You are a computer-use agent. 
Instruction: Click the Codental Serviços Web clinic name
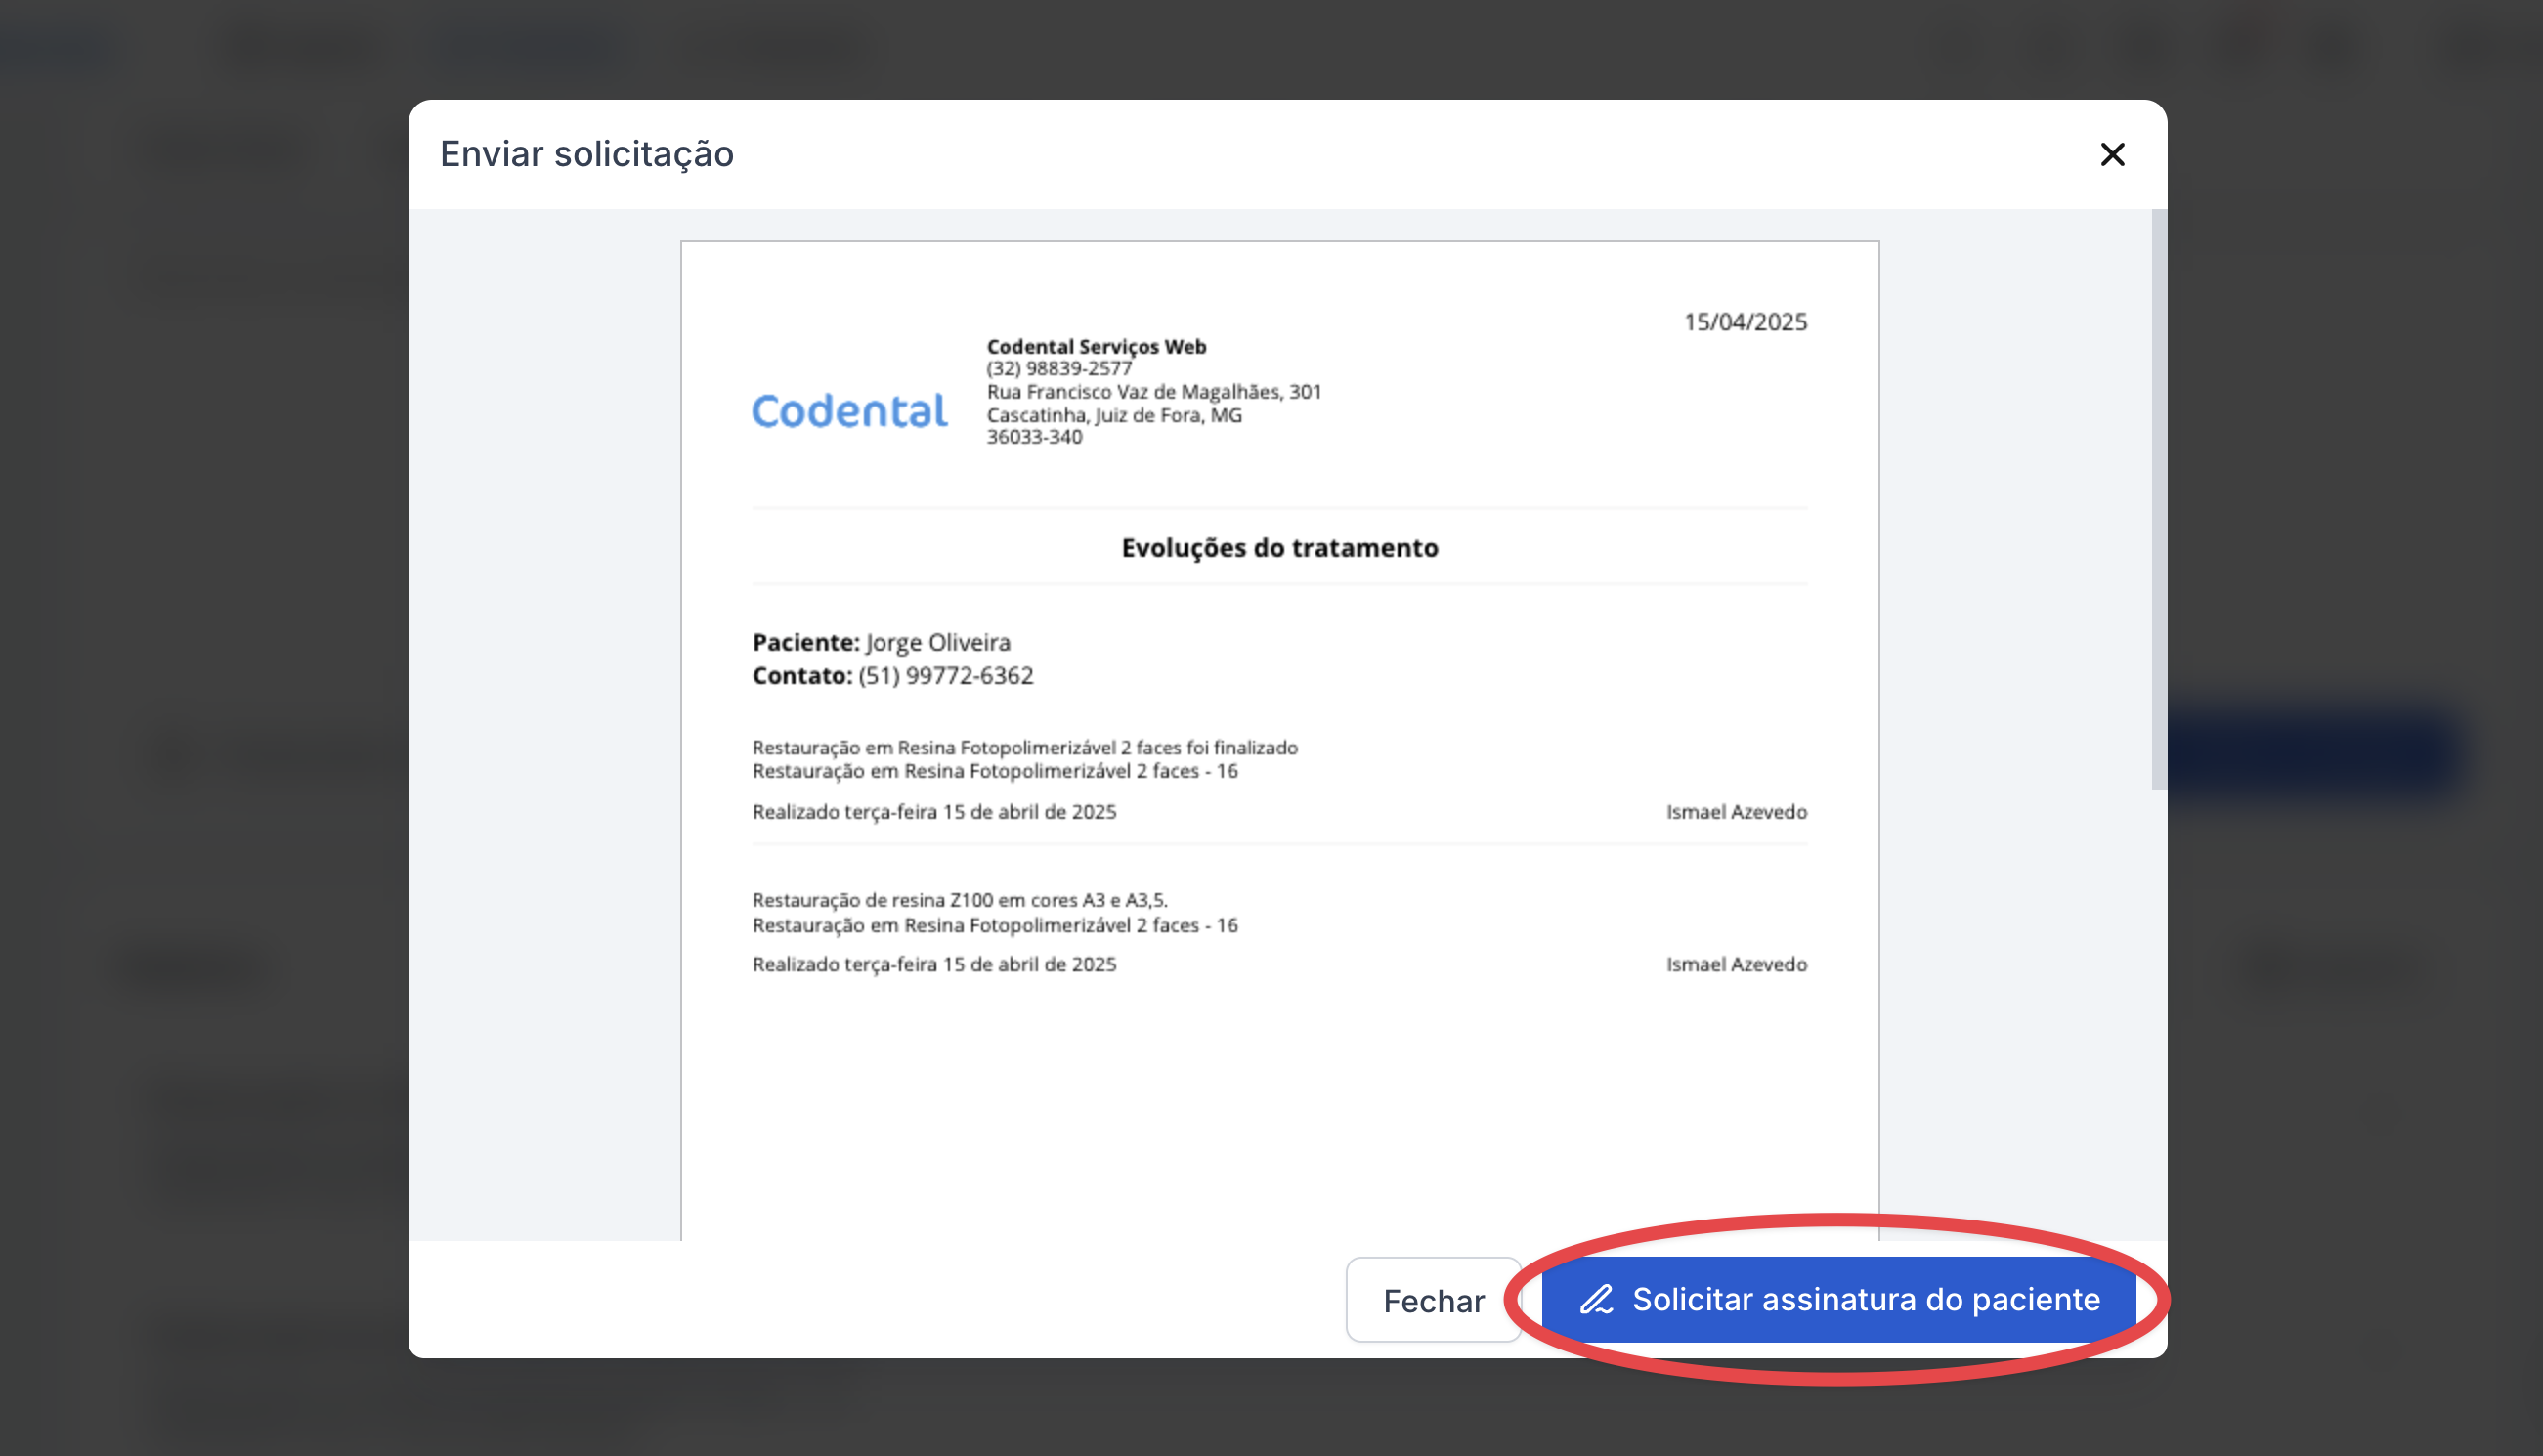tap(1096, 346)
